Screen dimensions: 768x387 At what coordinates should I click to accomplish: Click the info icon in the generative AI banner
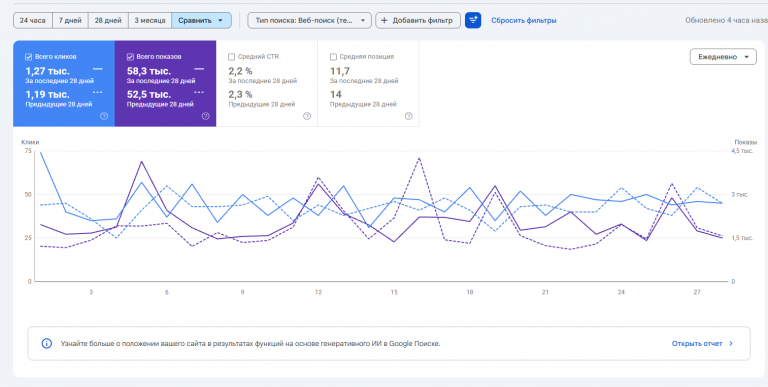pyautogui.click(x=47, y=343)
